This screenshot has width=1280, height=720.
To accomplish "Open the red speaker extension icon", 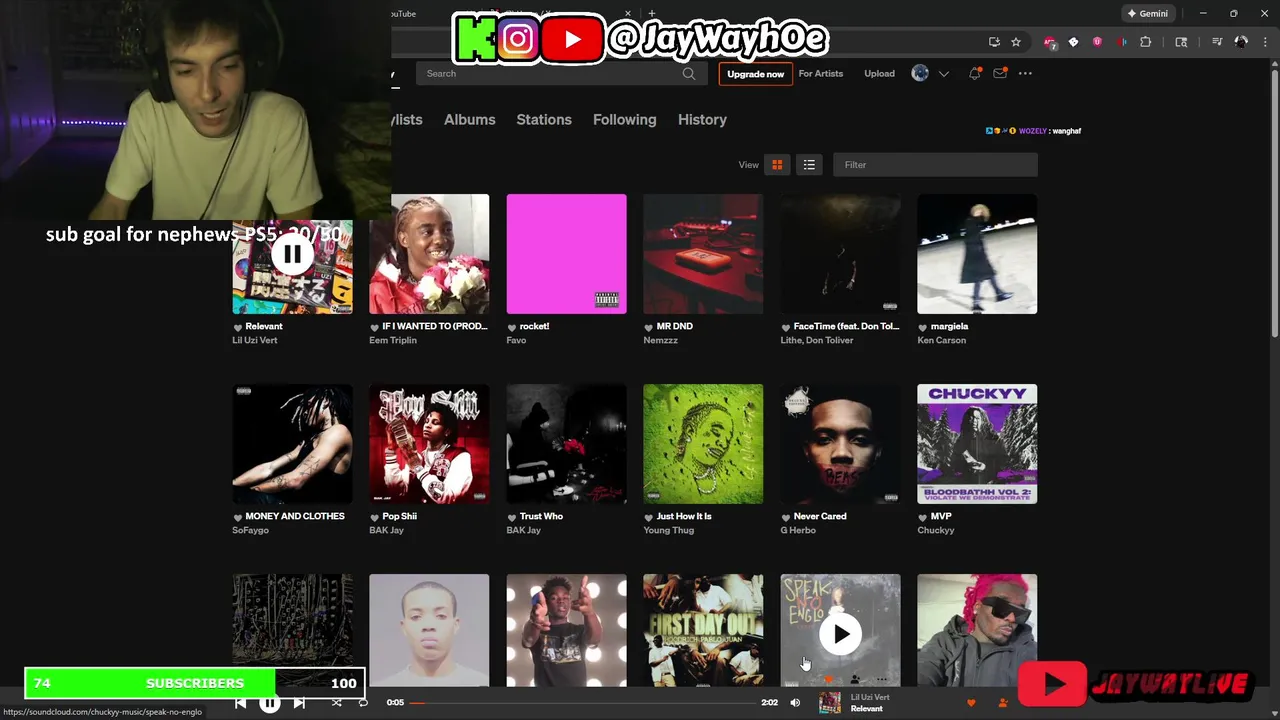I will click(x=1121, y=42).
